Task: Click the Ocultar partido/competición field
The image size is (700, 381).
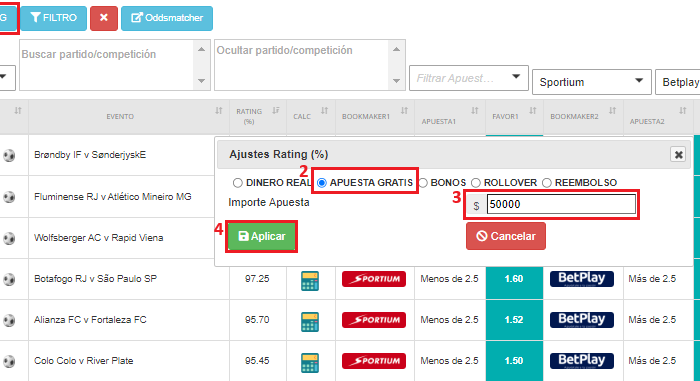Action: 302,65
